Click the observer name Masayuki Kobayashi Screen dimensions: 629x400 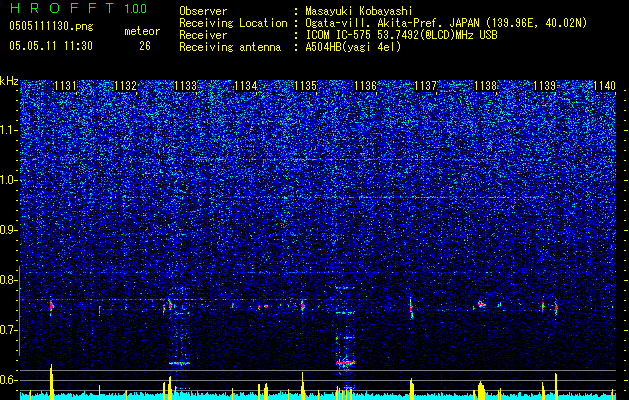(x=359, y=11)
